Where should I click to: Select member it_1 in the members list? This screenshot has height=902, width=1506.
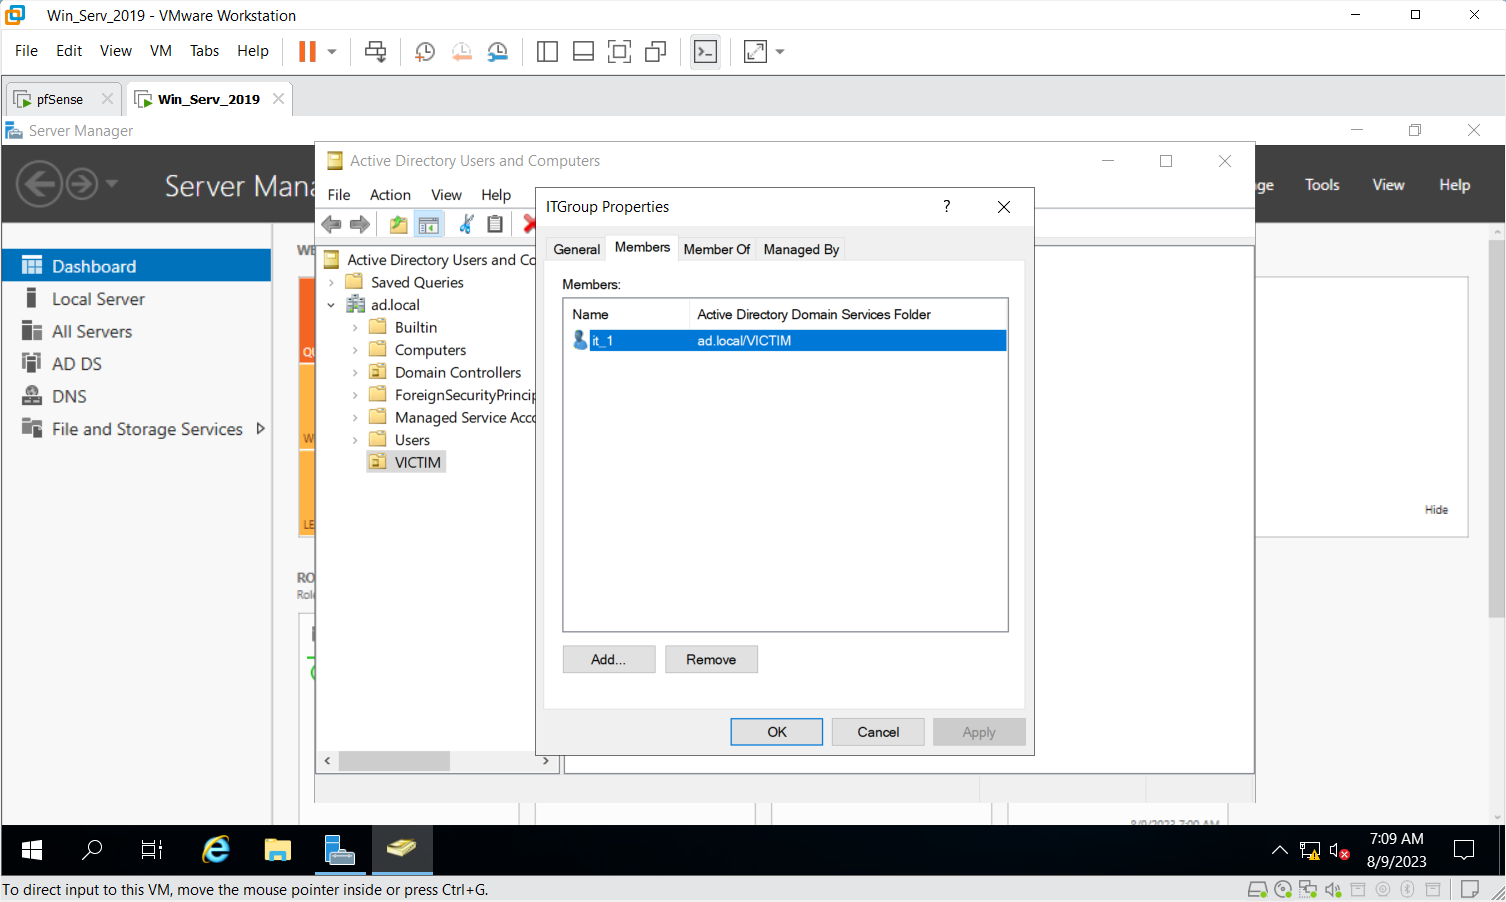785,341
